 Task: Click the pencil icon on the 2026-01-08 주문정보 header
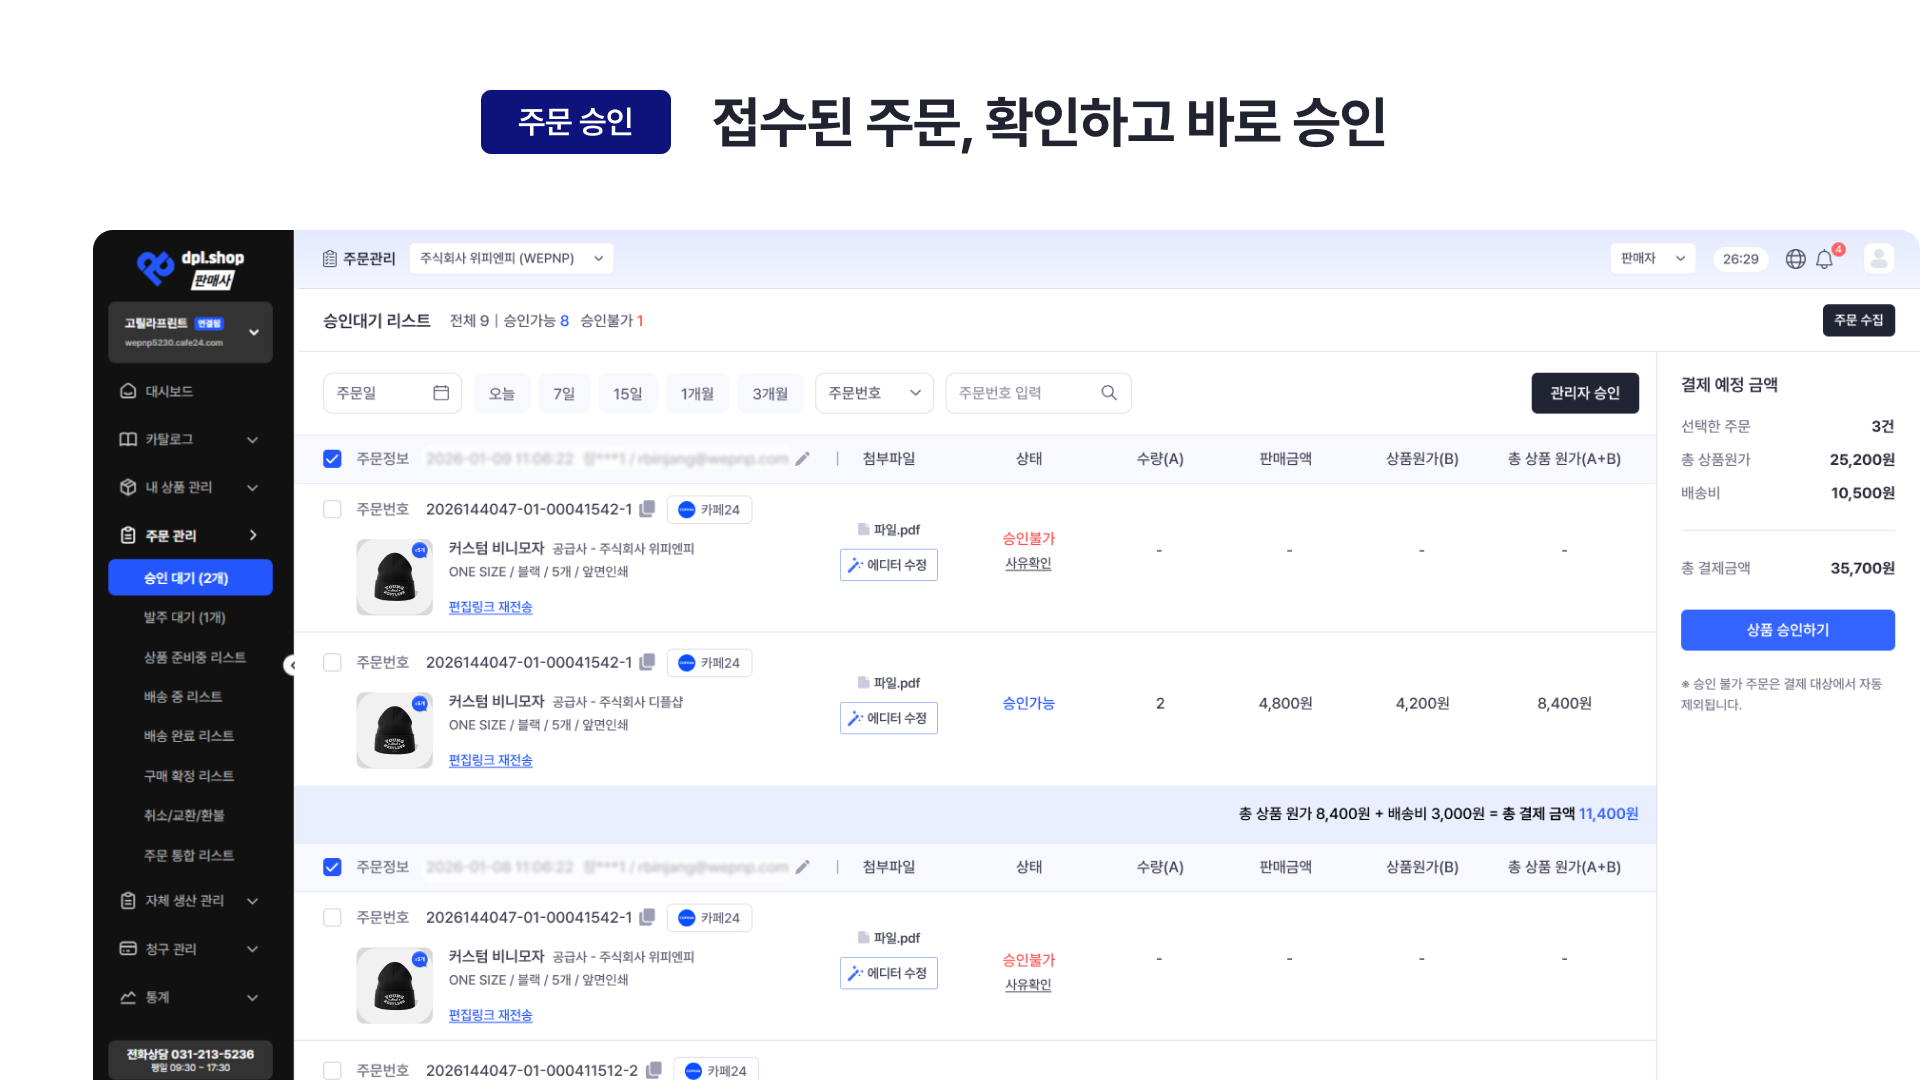[802, 867]
